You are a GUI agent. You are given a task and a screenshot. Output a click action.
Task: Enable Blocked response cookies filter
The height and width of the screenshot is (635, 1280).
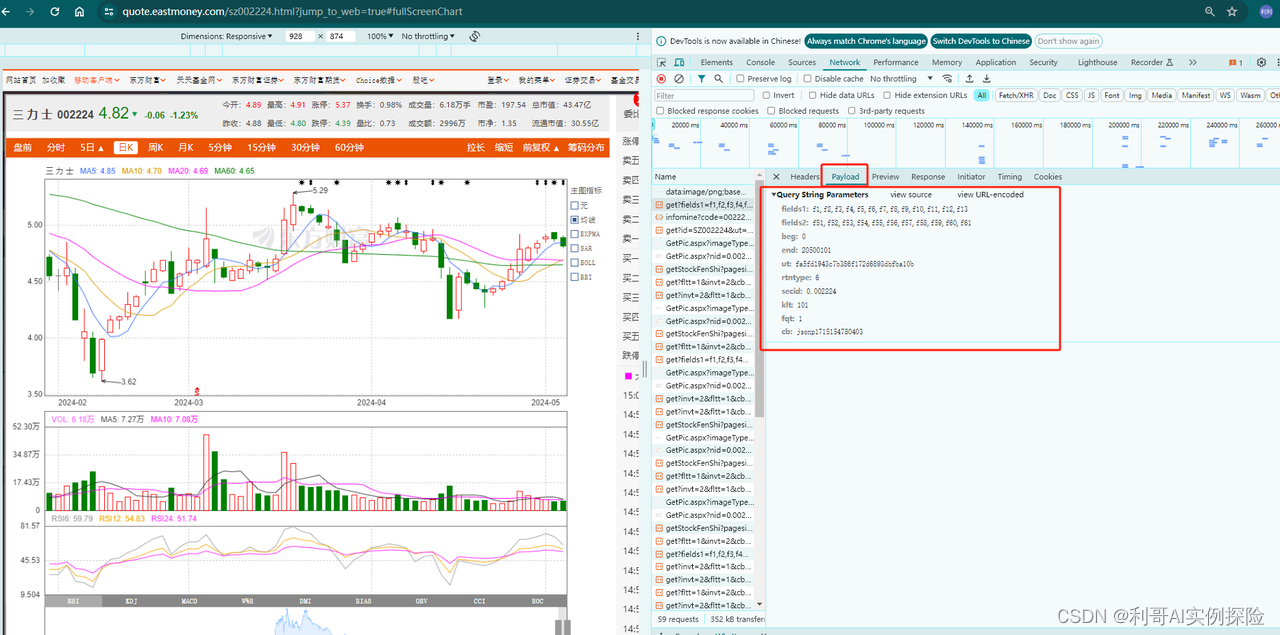[660, 111]
